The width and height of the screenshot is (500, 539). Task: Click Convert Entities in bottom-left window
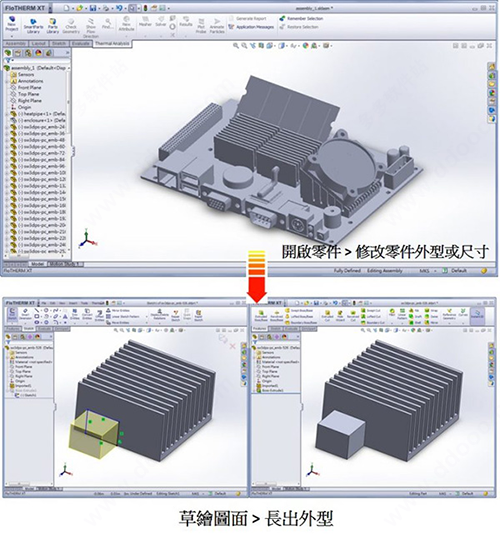click(87, 315)
